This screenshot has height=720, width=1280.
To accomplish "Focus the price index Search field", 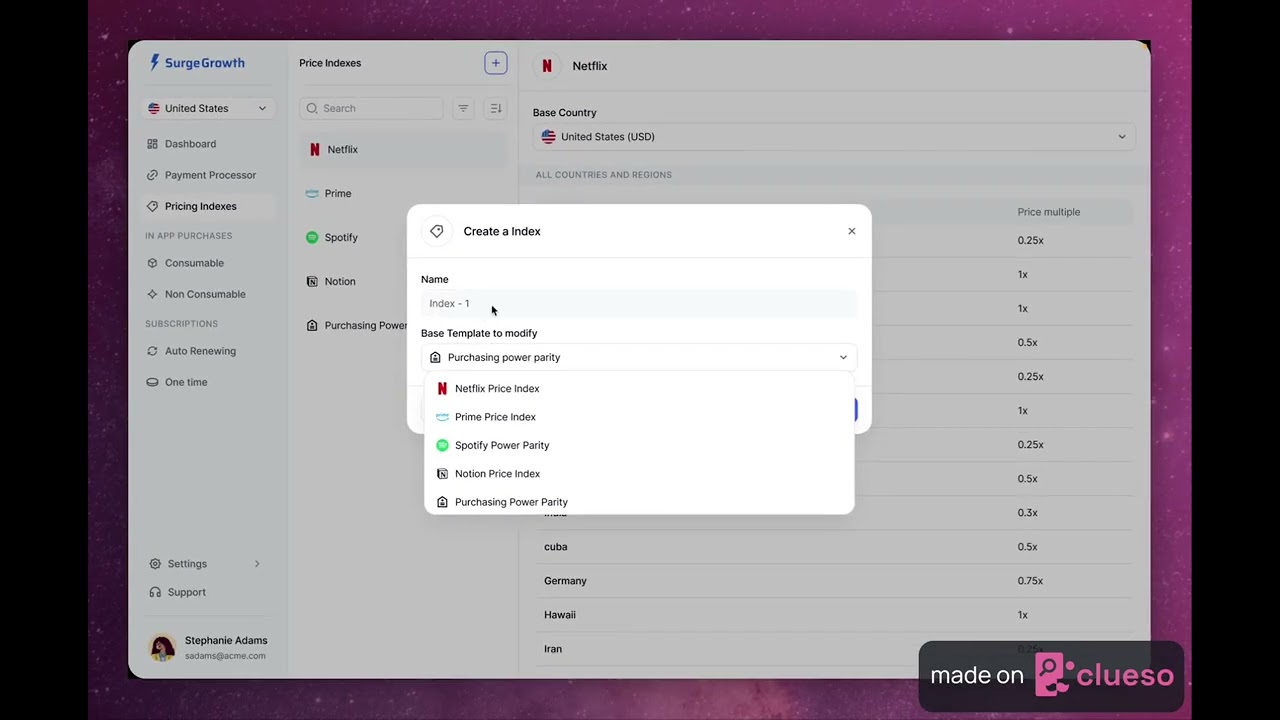I will (371, 108).
